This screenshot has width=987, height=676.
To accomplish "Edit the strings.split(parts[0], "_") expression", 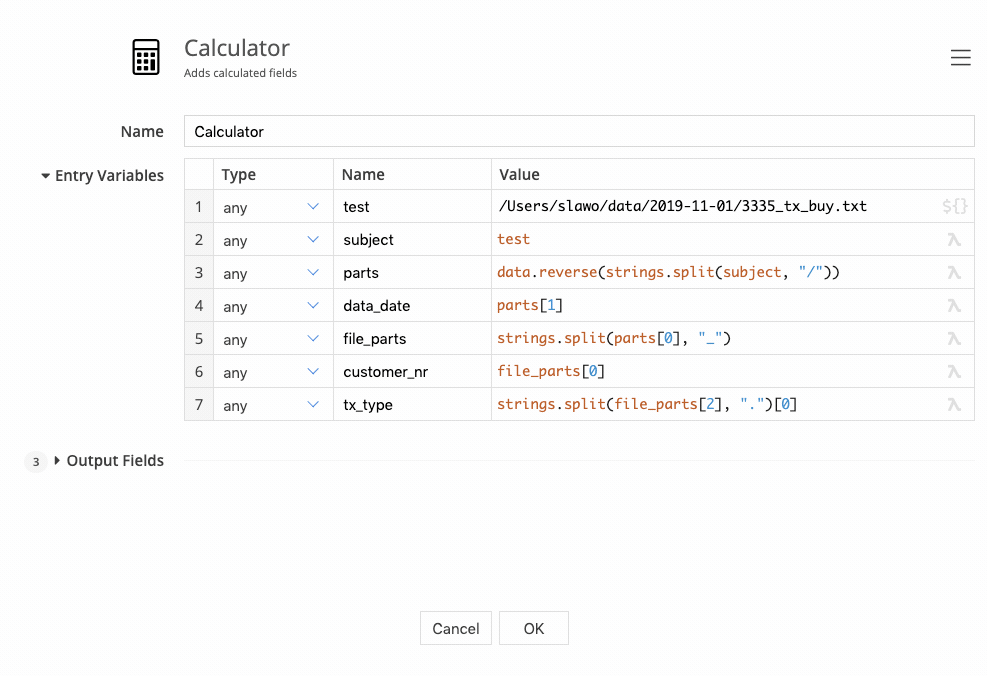I will coord(614,338).
